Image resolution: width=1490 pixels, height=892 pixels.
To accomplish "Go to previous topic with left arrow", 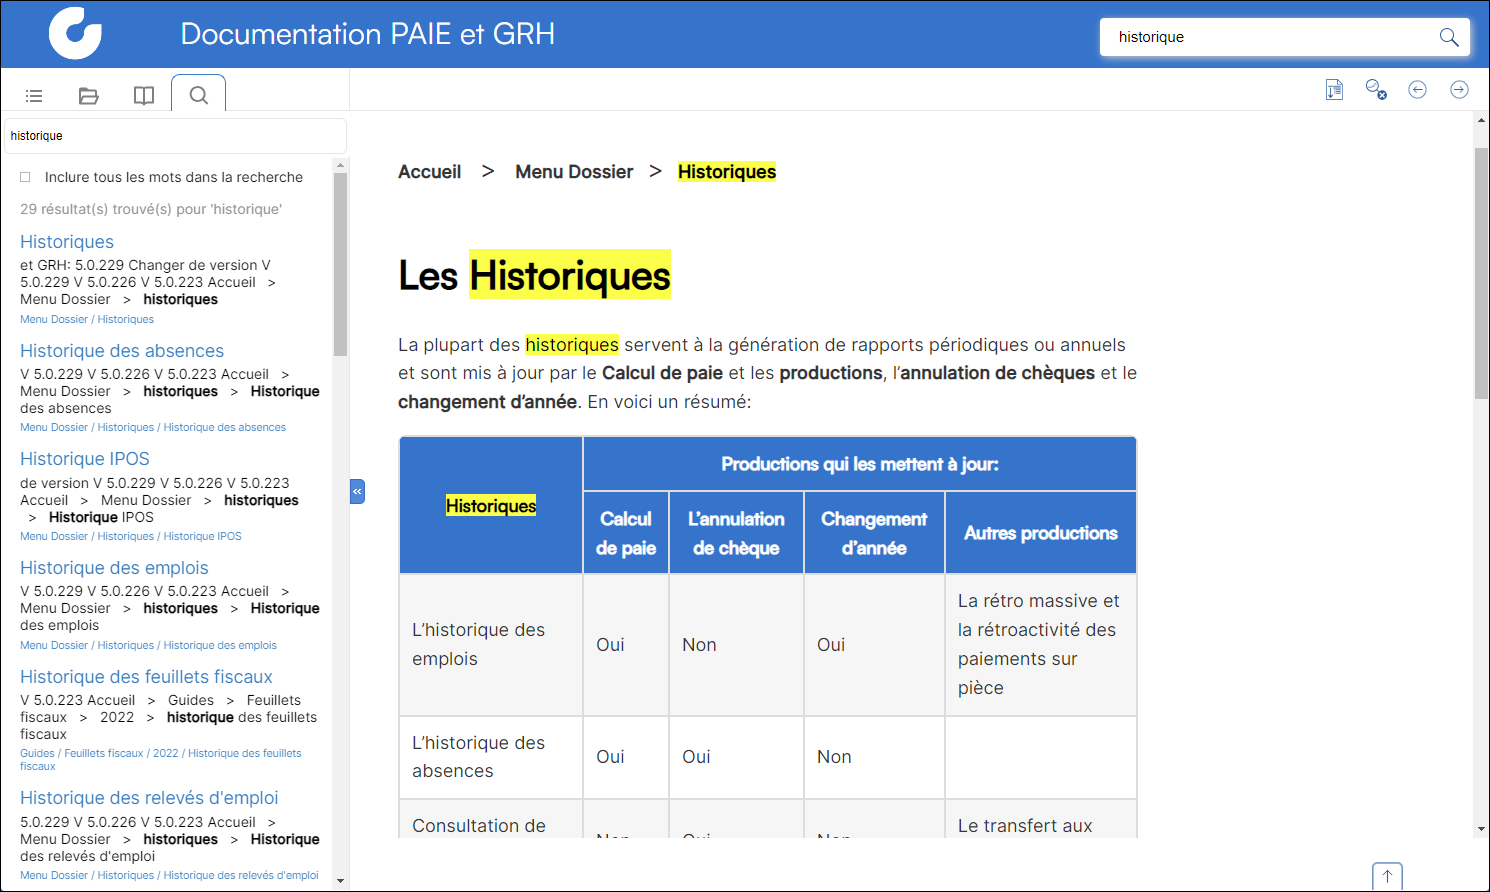I will (x=1417, y=90).
